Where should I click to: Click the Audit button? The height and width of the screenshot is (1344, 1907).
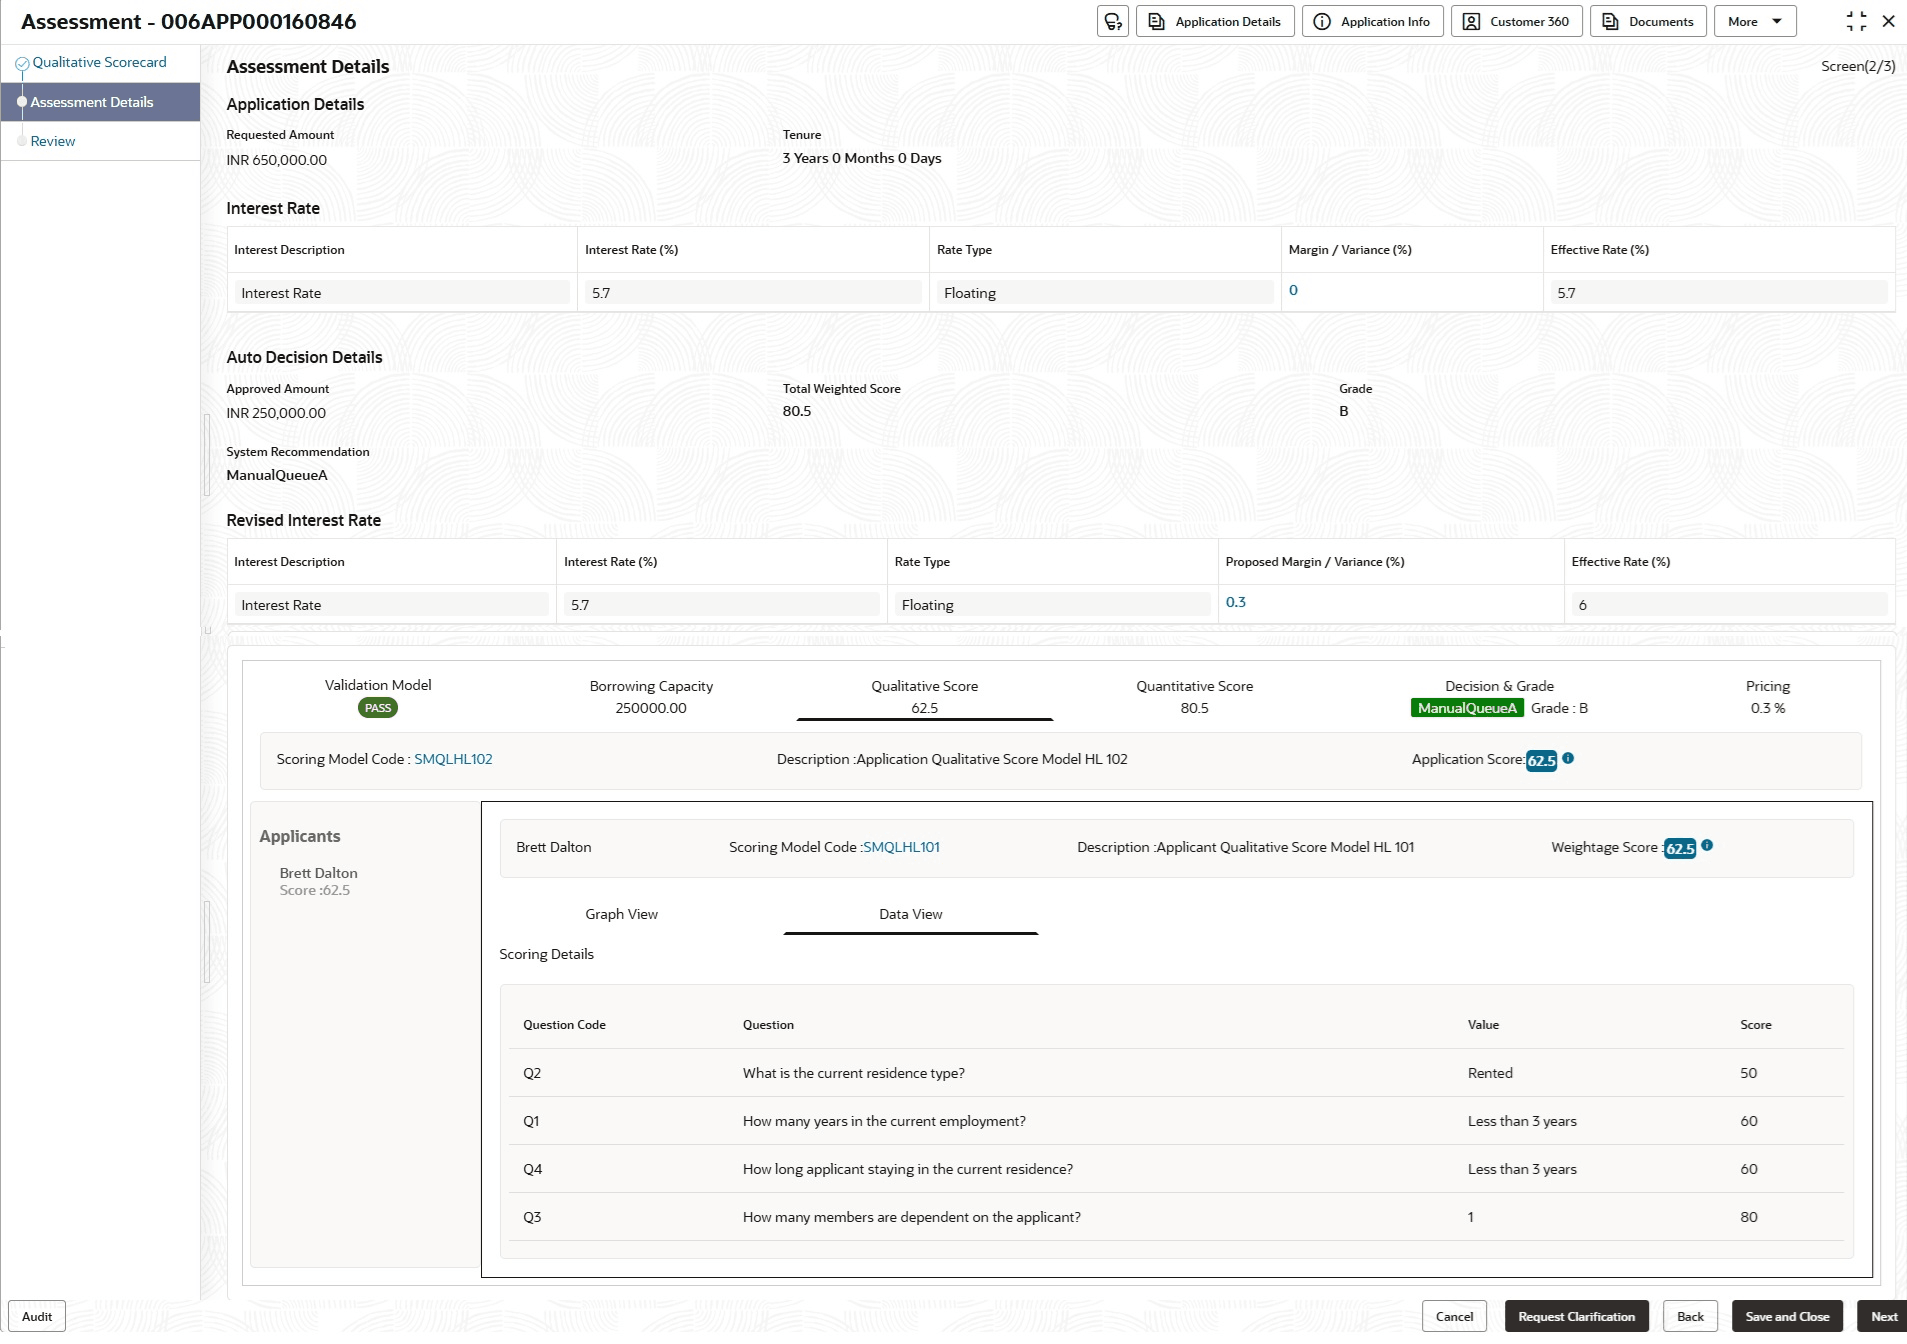(x=37, y=1316)
